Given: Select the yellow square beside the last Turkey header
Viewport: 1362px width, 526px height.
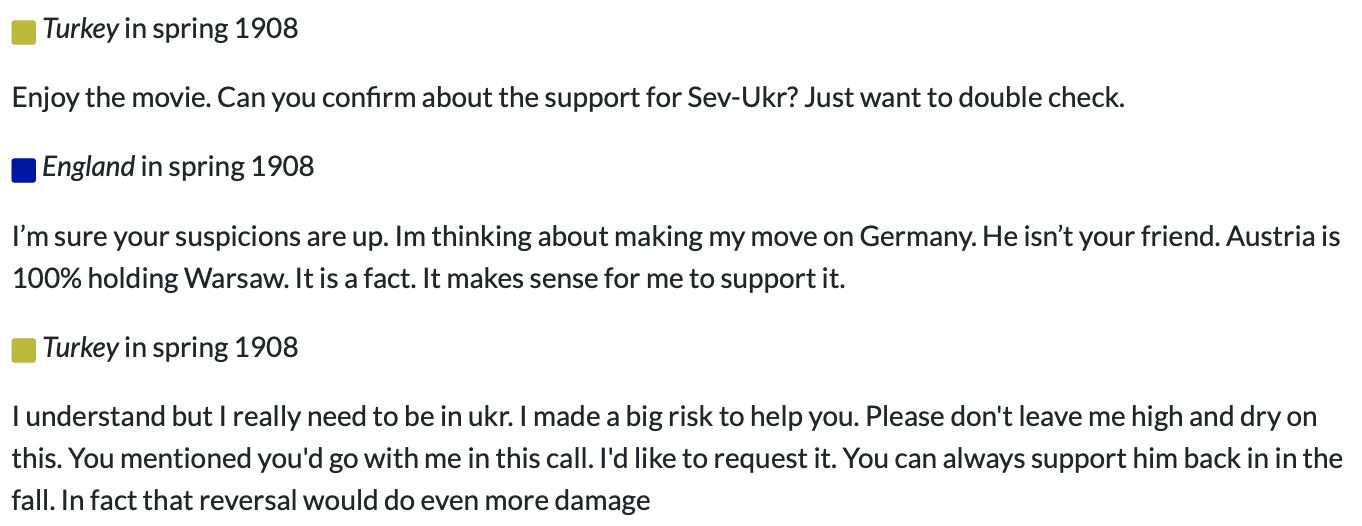Looking at the screenshot, I should coord(24,351).
